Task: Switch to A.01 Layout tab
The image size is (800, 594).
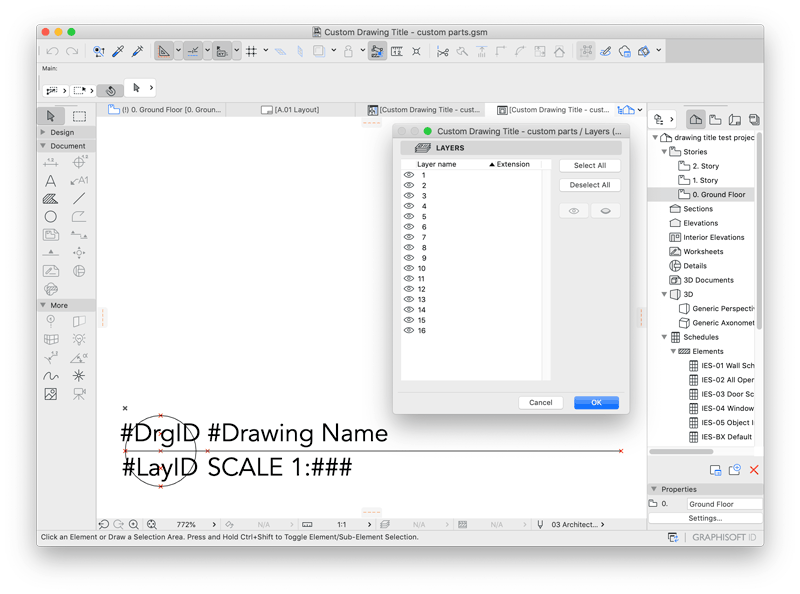Action: 290,110
